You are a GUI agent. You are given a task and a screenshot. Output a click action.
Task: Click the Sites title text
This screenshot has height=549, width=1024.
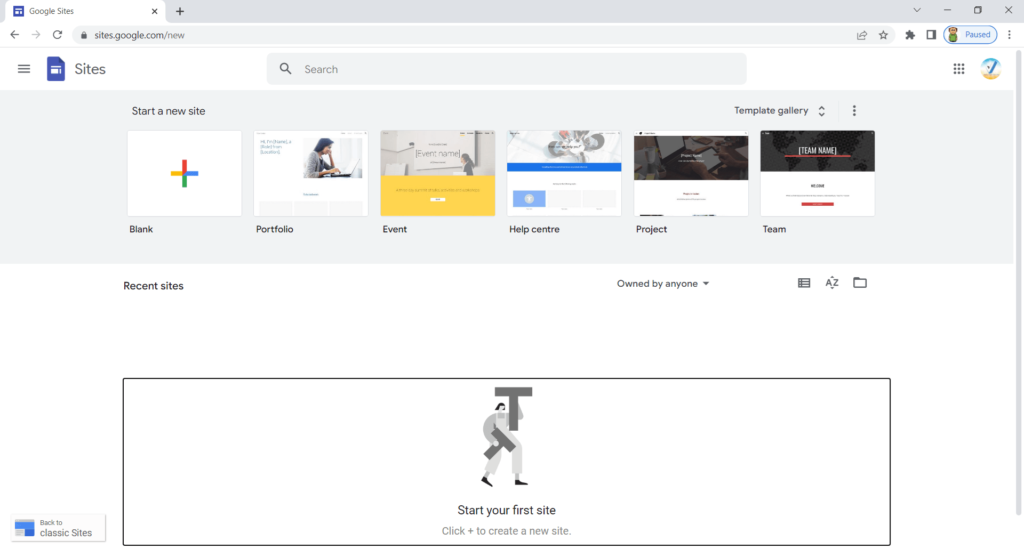pyautogui.click(x=90, y=69)
